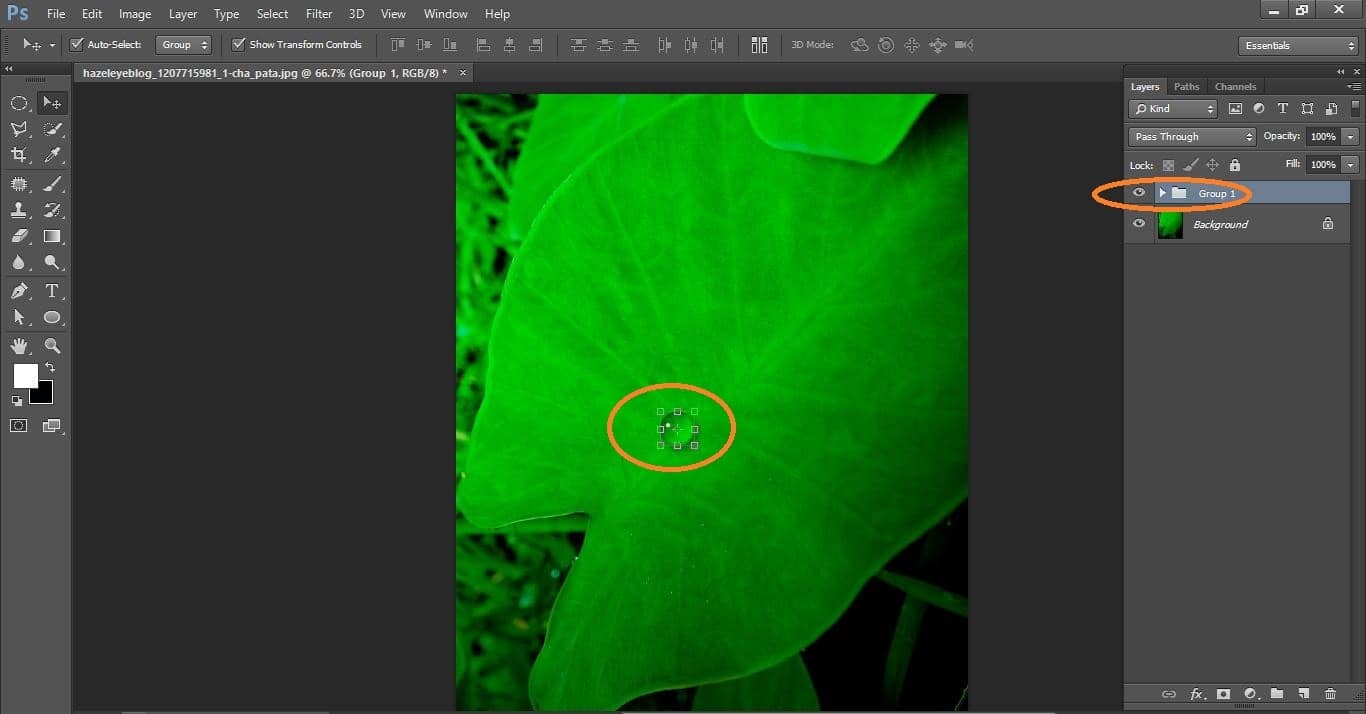Click the Background layer thumbnail
This screenshot has height=714, width=1366.
point(1171,224)
